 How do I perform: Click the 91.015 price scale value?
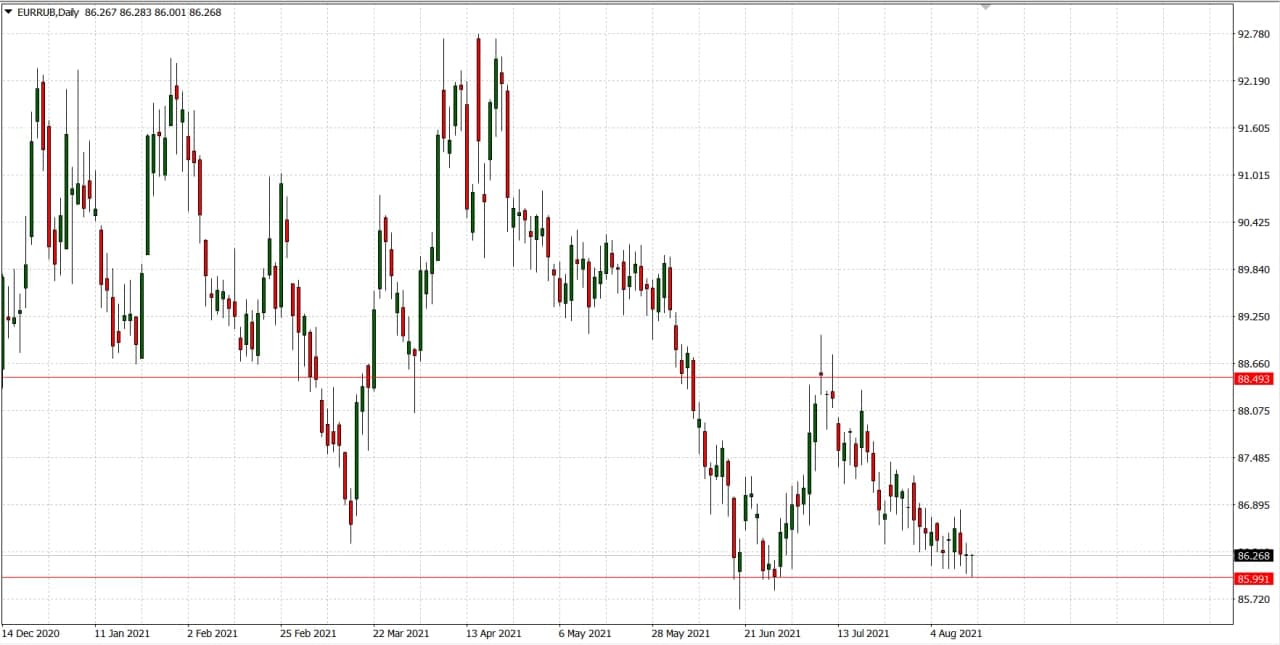1254,175
